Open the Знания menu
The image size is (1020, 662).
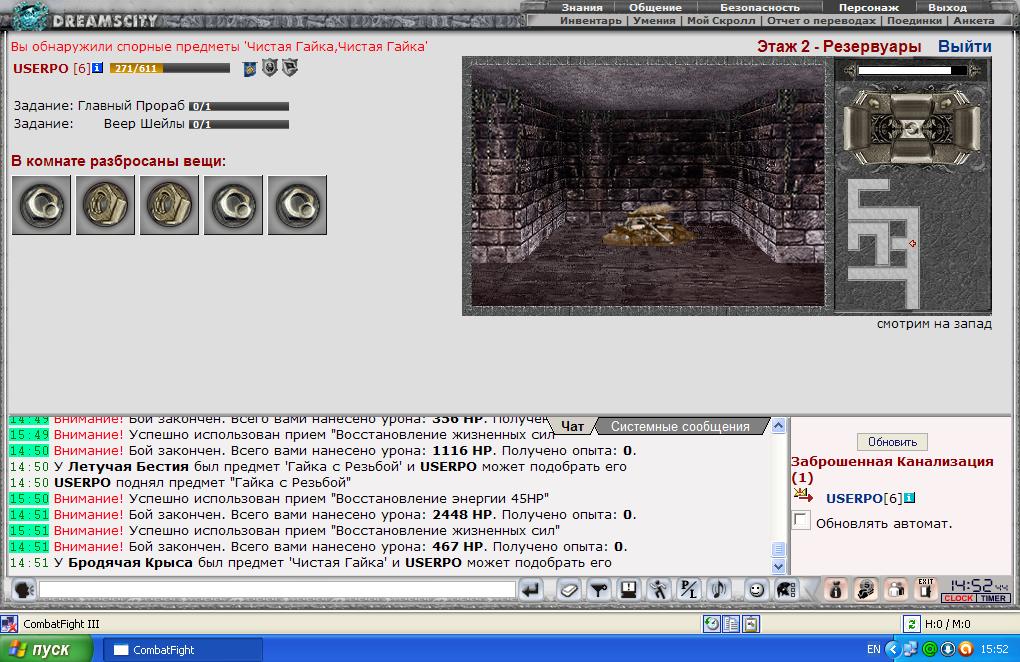tap(582, 8)
